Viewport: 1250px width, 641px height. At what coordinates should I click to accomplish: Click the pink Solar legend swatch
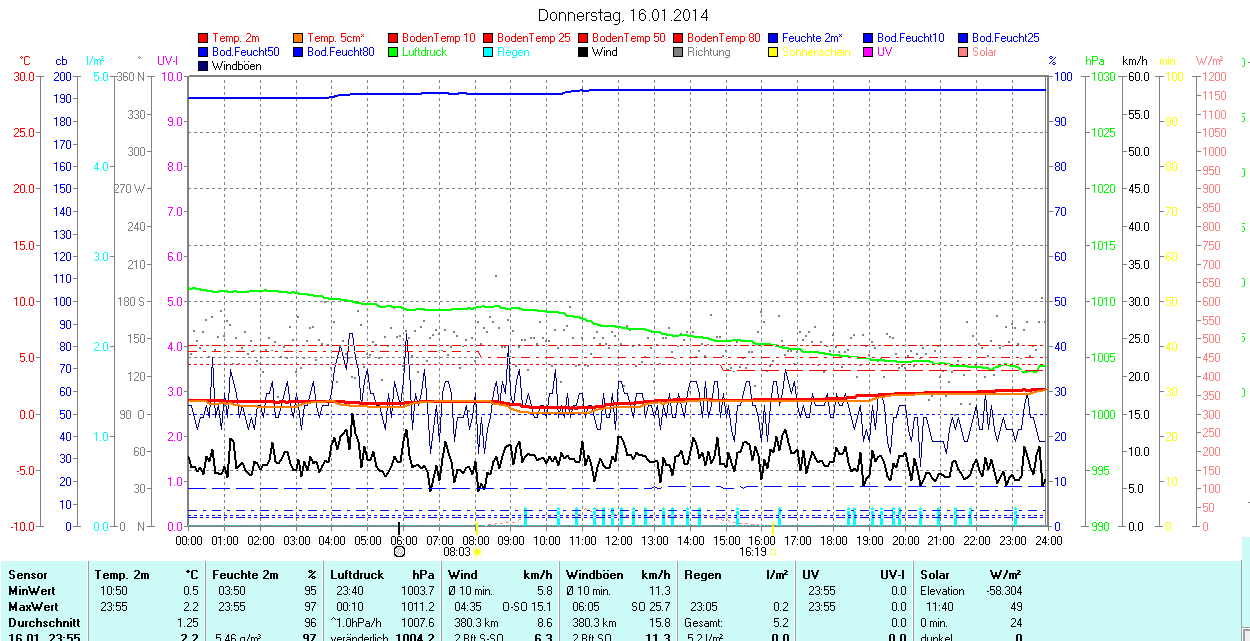(x=964, y=52)
